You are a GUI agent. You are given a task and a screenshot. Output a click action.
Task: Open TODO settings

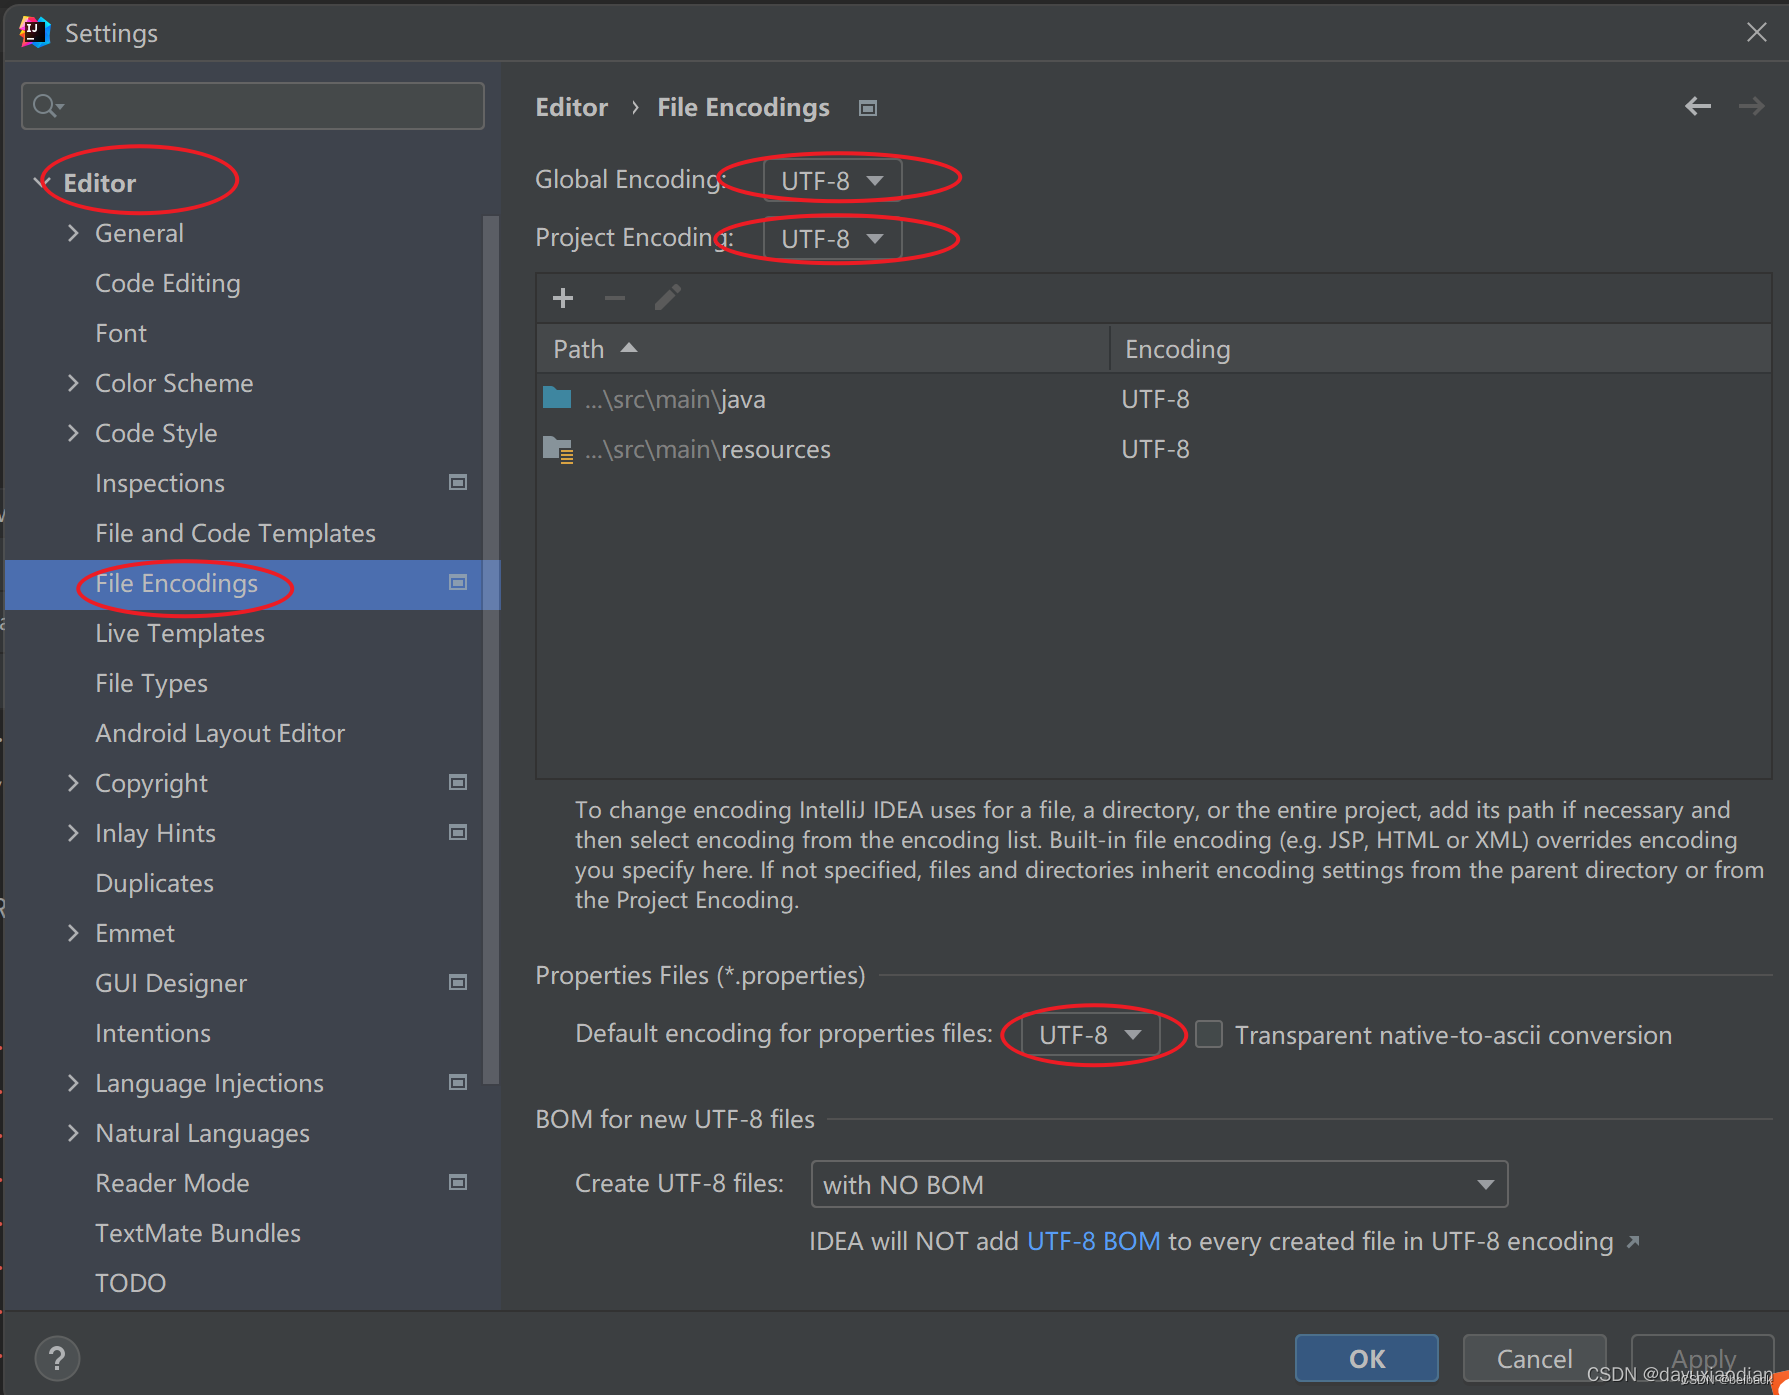coord(131,1283)
